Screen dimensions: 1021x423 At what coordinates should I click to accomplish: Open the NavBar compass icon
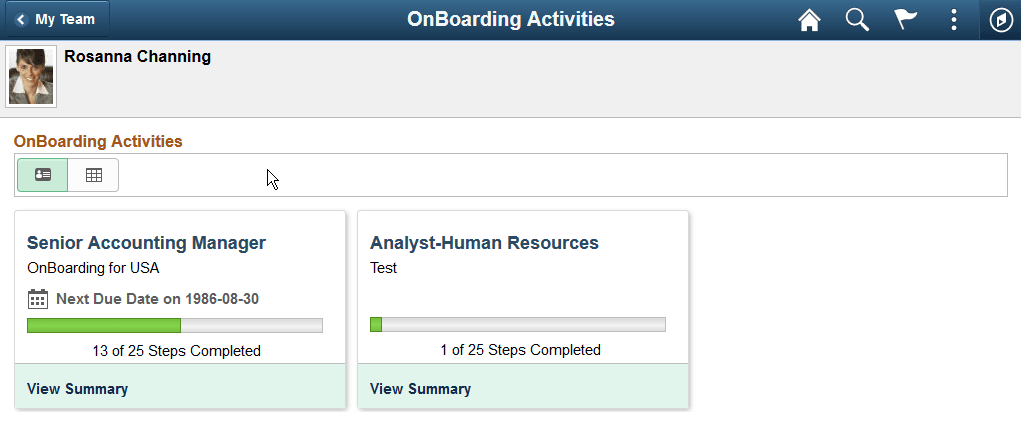click(1001, 20)
